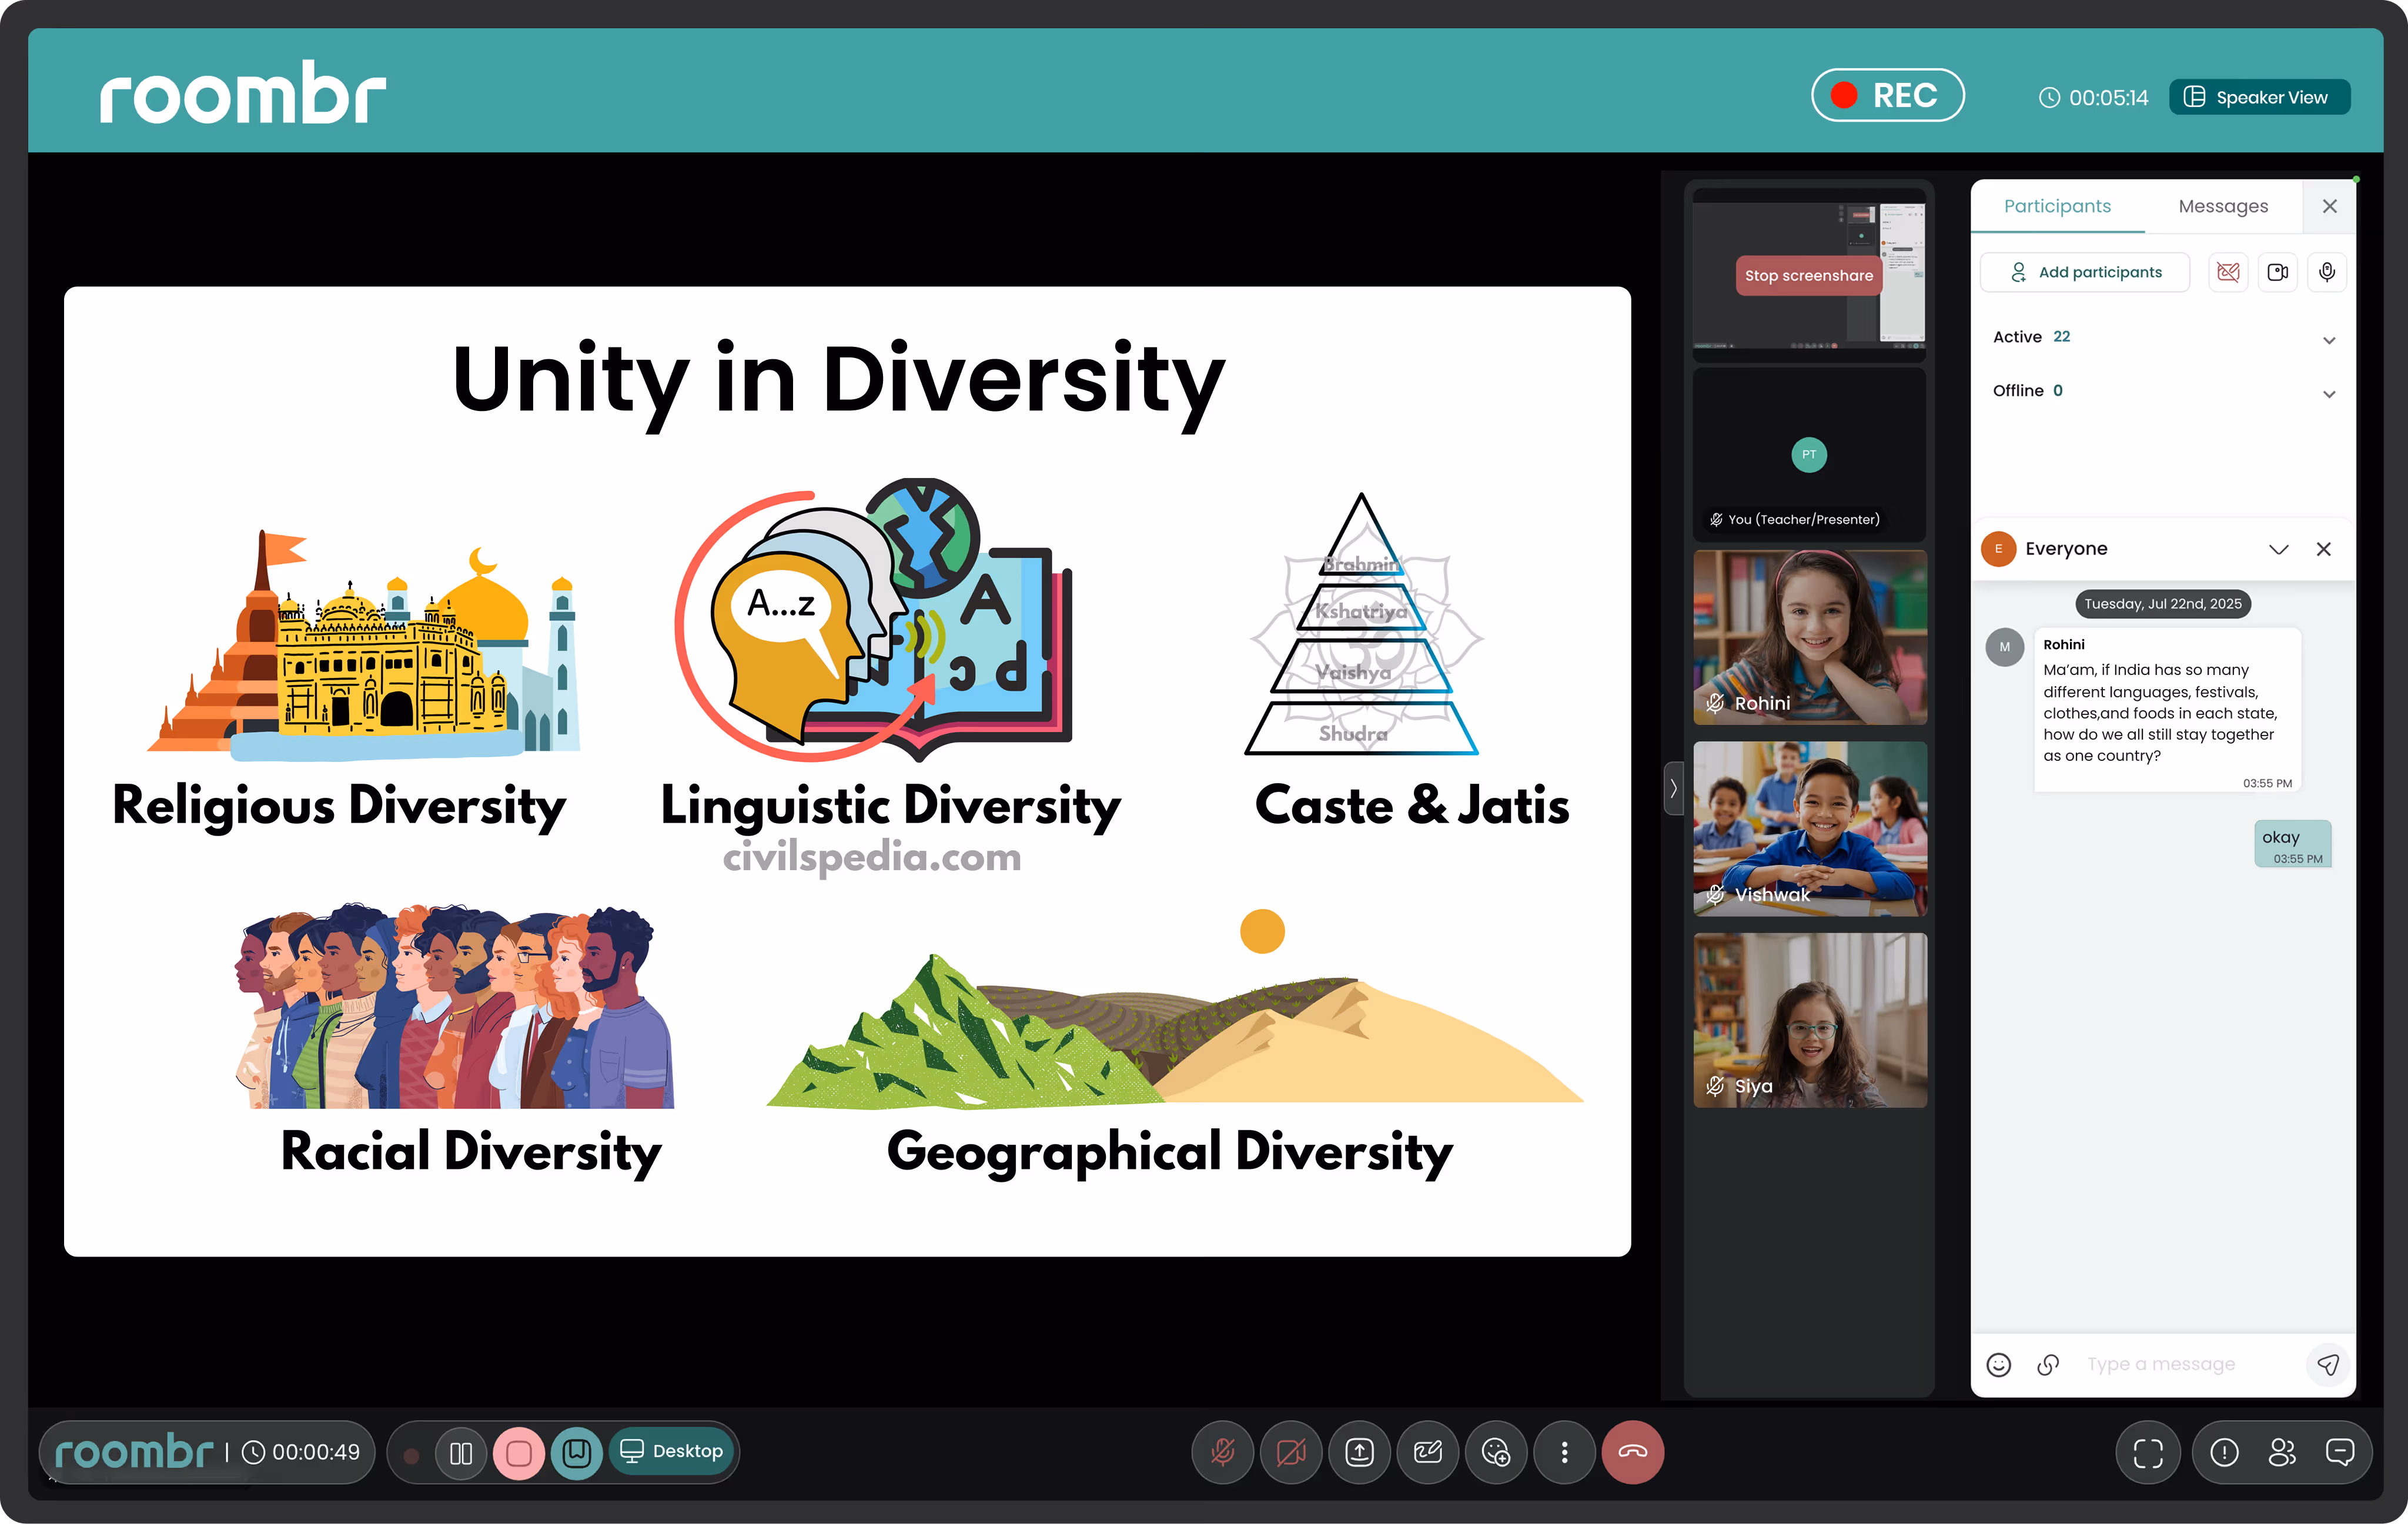Open the emoji reactions button
Screen dimensions: 2408x1524
point(1496,1452)
